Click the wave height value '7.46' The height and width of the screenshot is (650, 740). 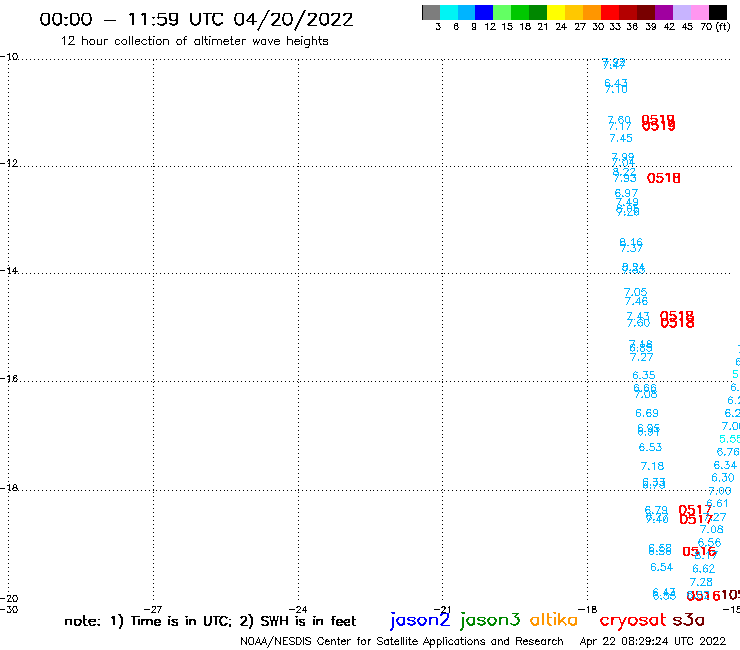(x=637, y=301)
